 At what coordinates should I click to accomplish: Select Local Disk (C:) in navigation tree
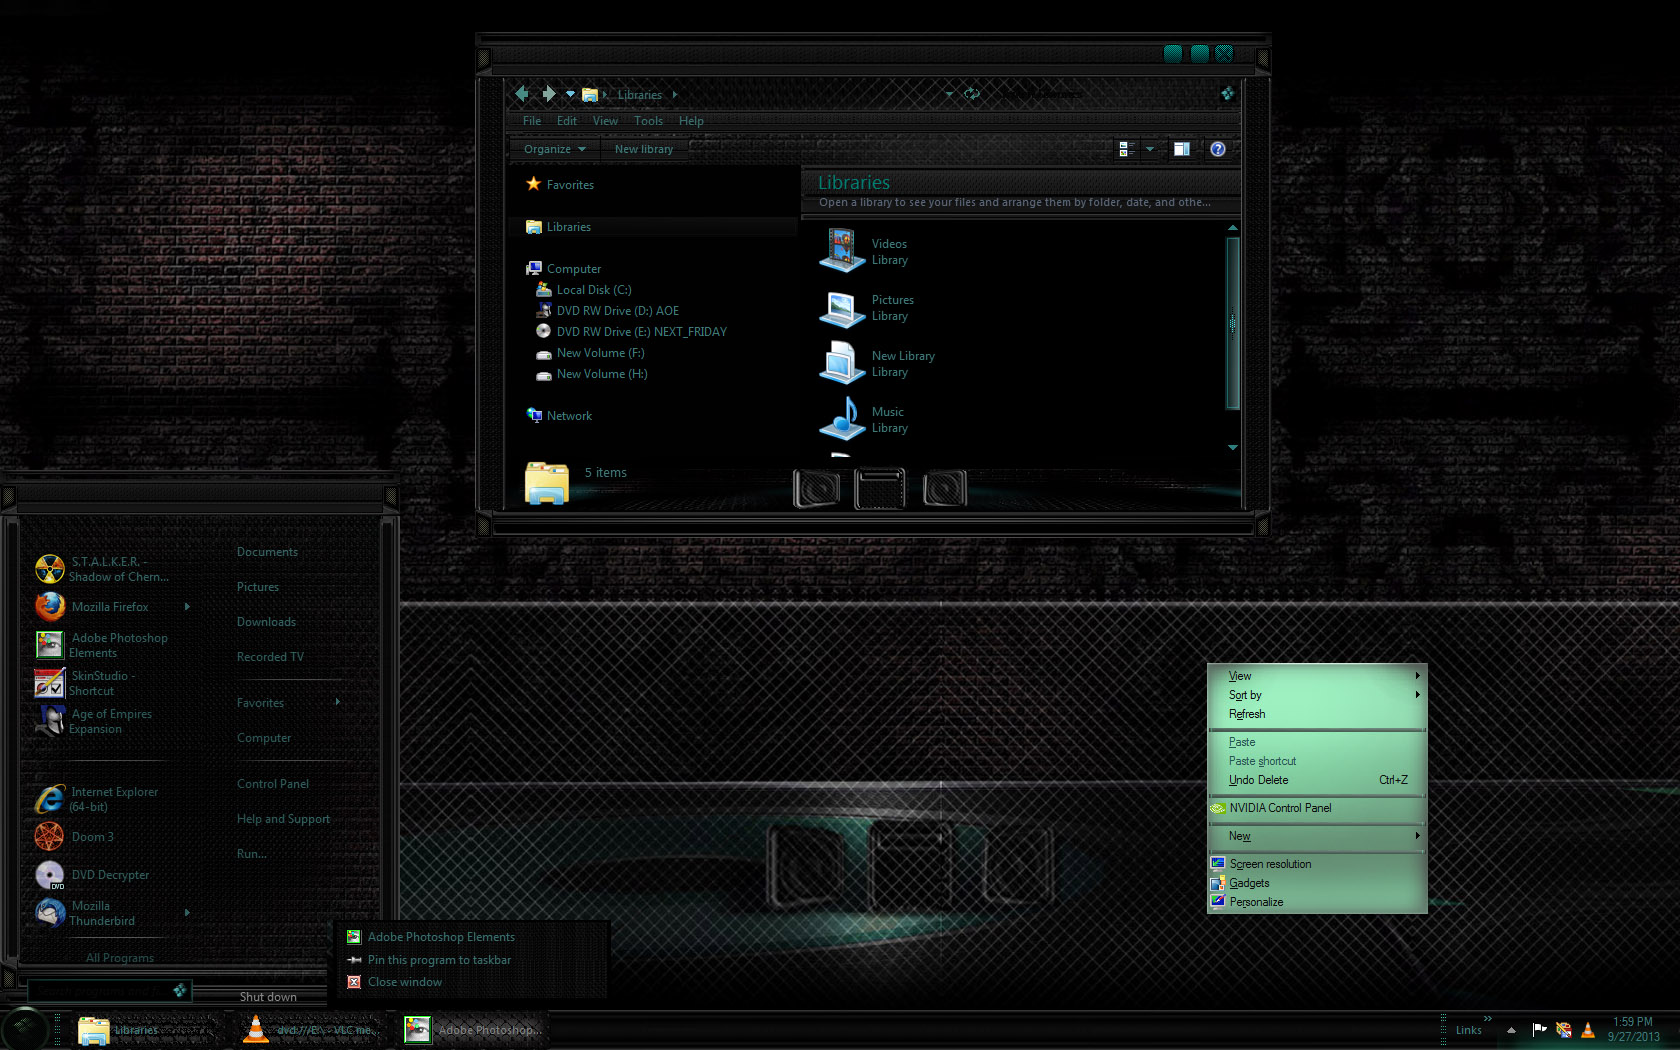pos(593,290)
